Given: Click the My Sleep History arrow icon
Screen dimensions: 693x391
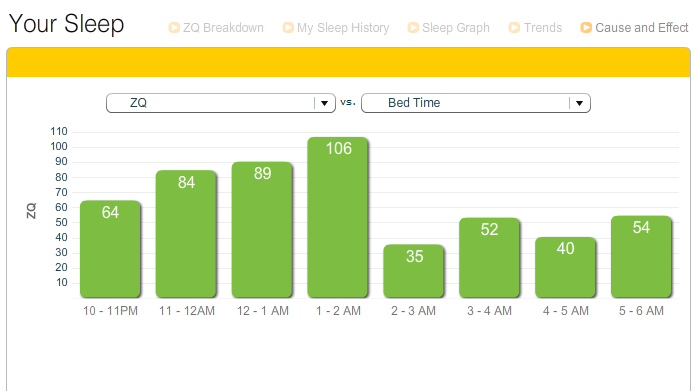Looking at the screenshot, I should [288, 28].
